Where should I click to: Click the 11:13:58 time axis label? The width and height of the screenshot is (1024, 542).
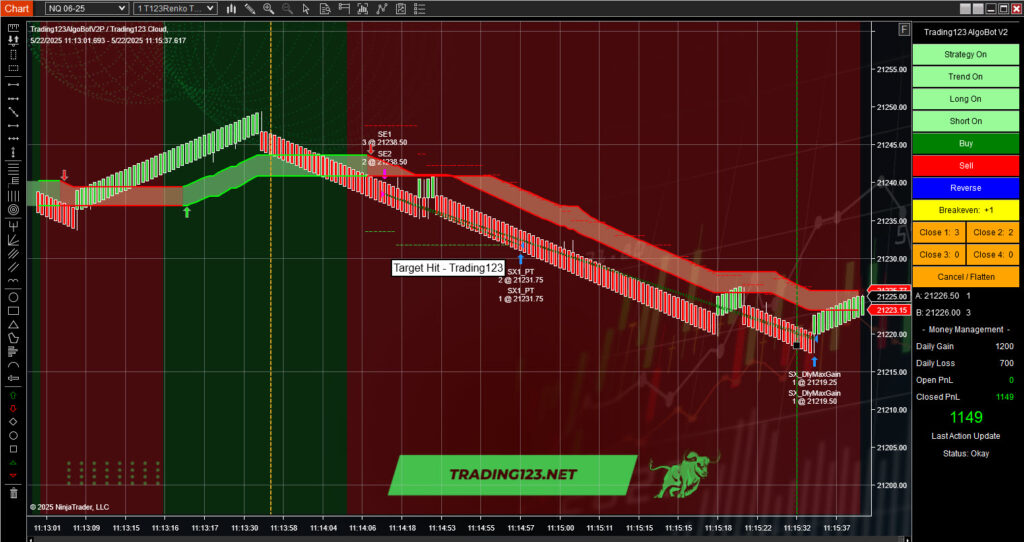(284, 528)
